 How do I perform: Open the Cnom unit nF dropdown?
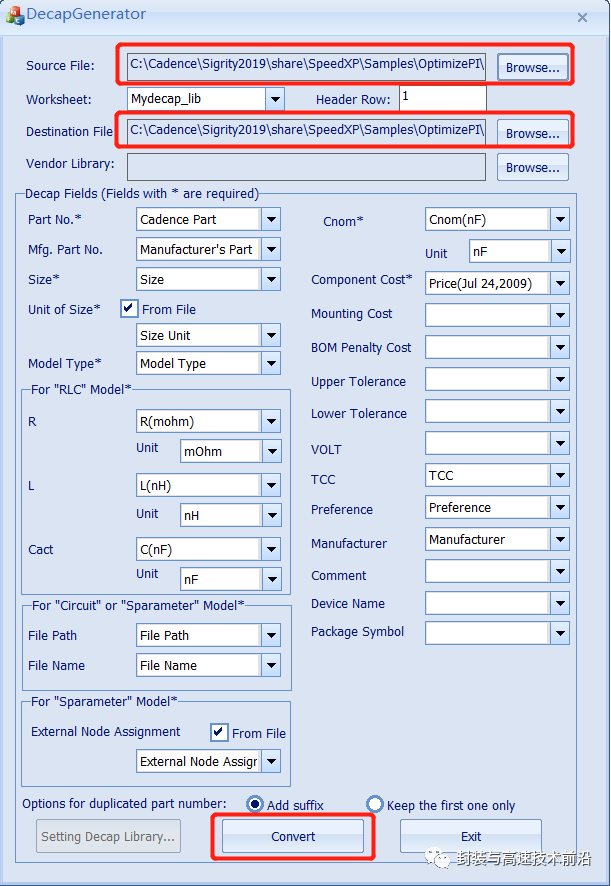click(x=561, y=251)
